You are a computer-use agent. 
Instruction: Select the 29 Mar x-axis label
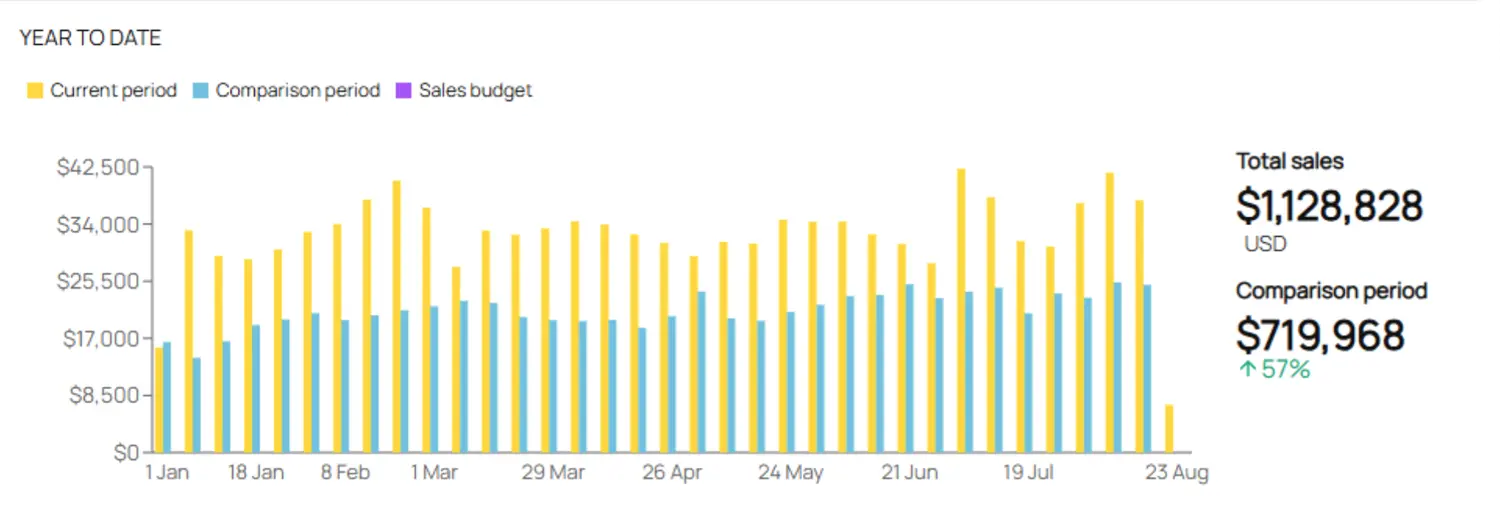[553, 473]
